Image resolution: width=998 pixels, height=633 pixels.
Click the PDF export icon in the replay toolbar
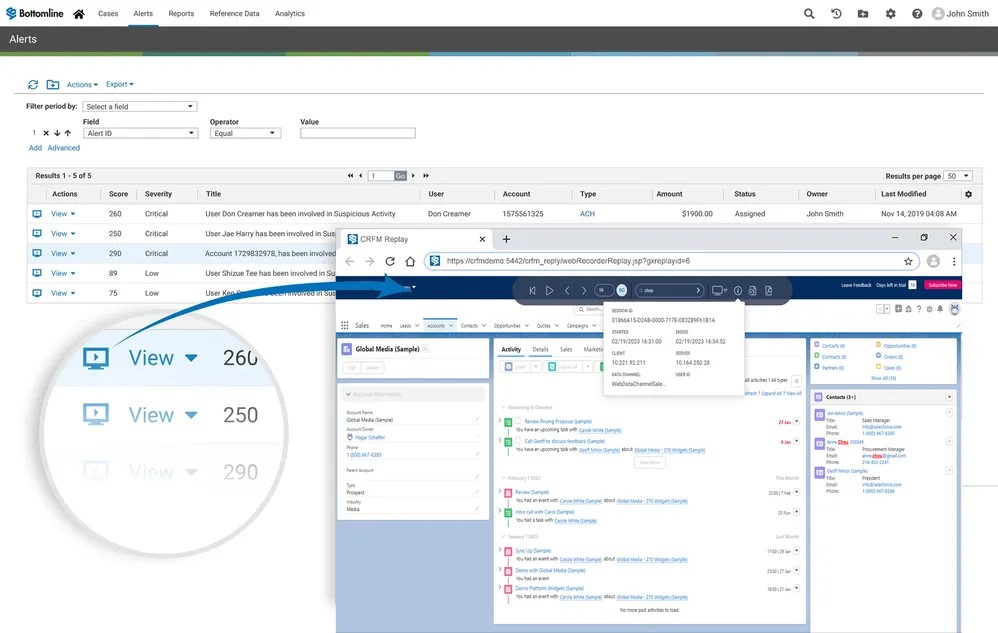pyautogui.click(x=769, y=290)
